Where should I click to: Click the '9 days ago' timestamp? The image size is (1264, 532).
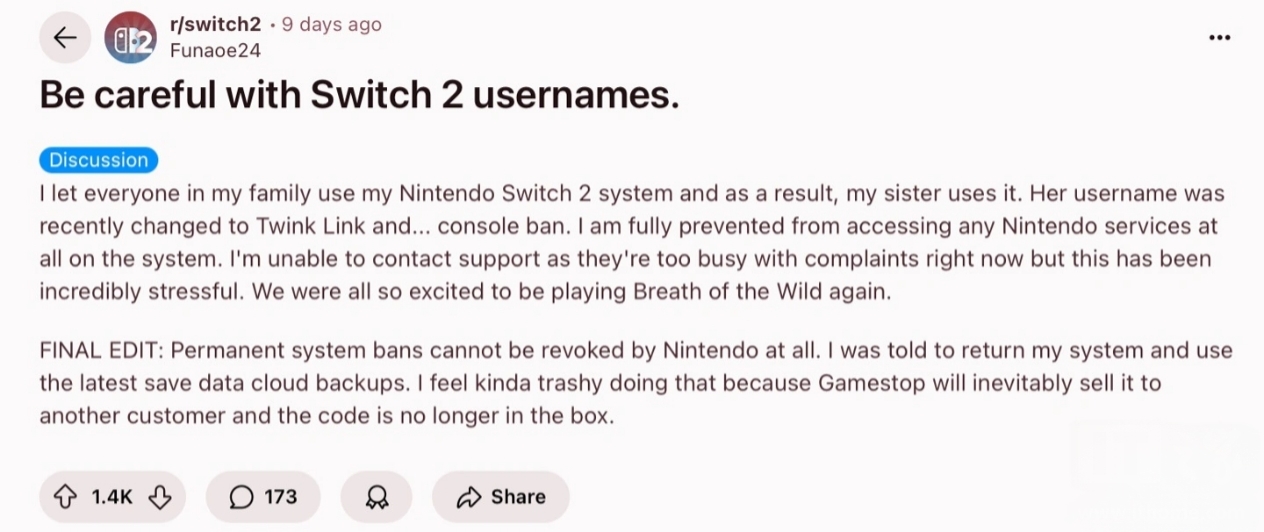pos(331,25)
